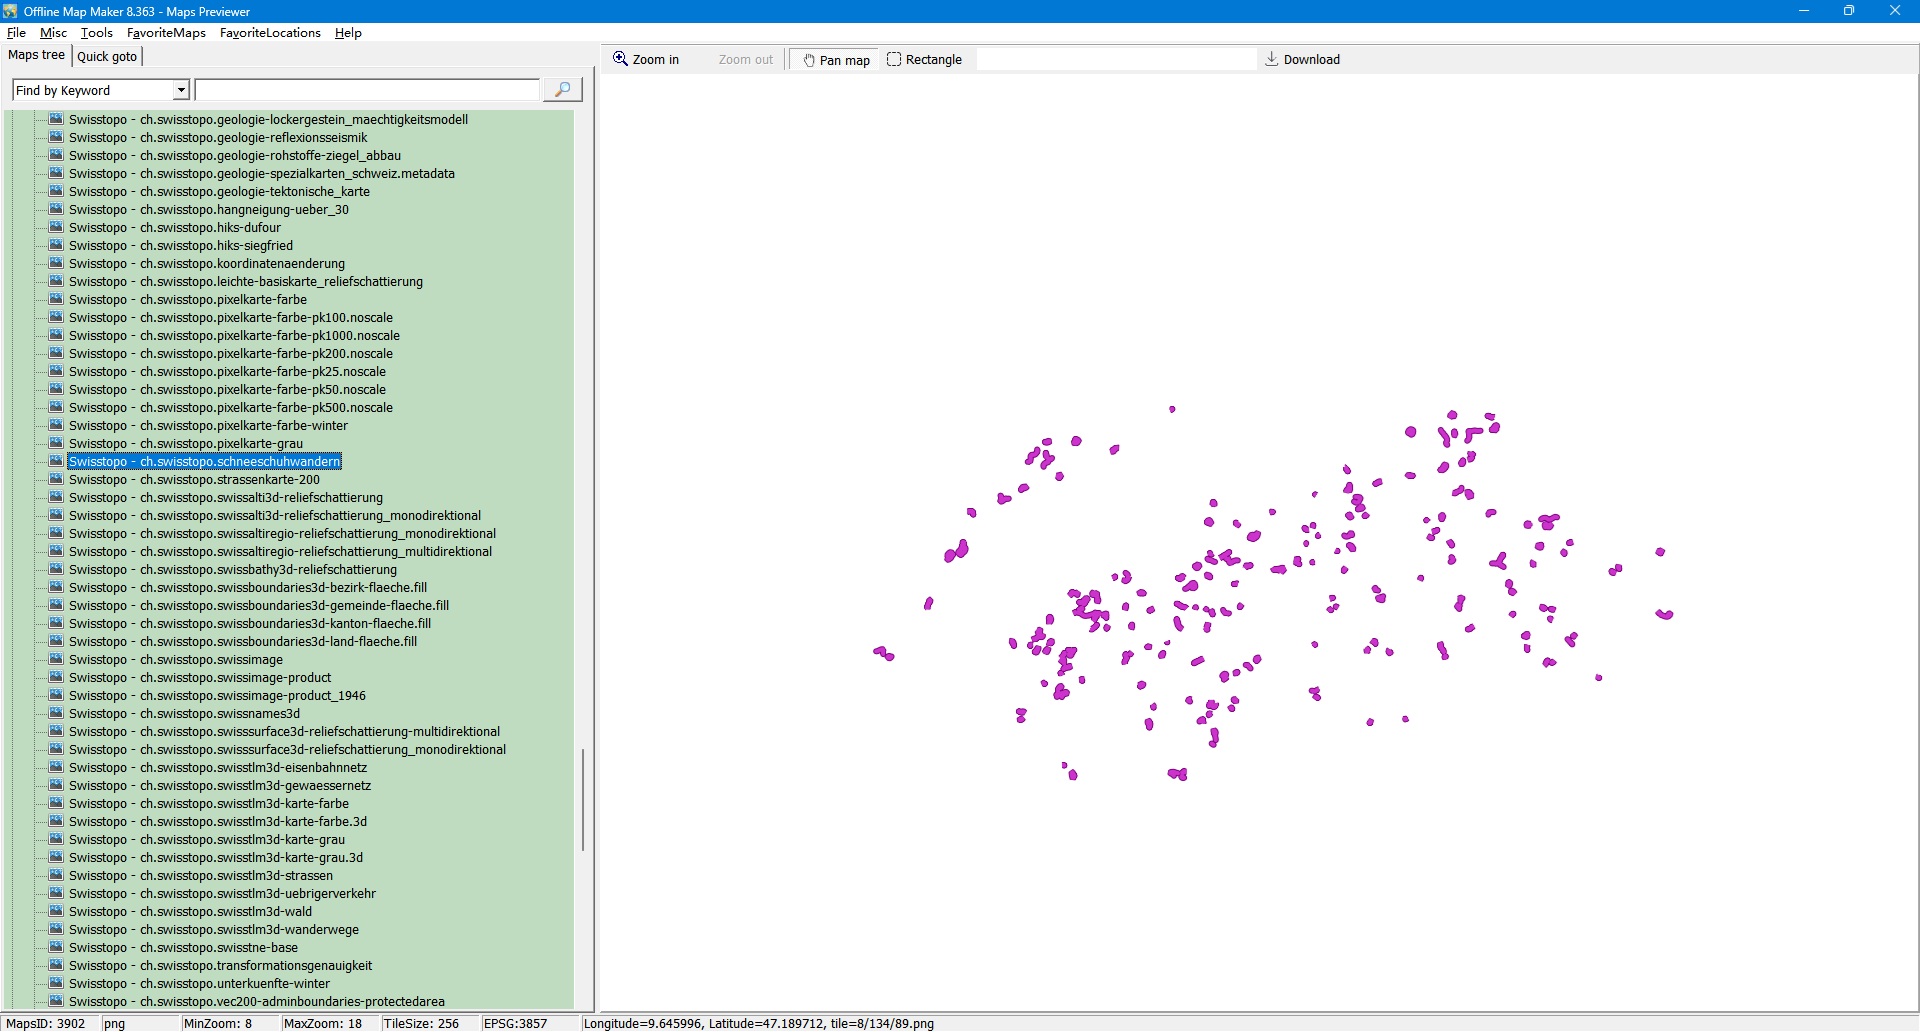Activate the Rectangle selection tool
This screenshot has height=1032, width=1920.
tap(894, 59)
